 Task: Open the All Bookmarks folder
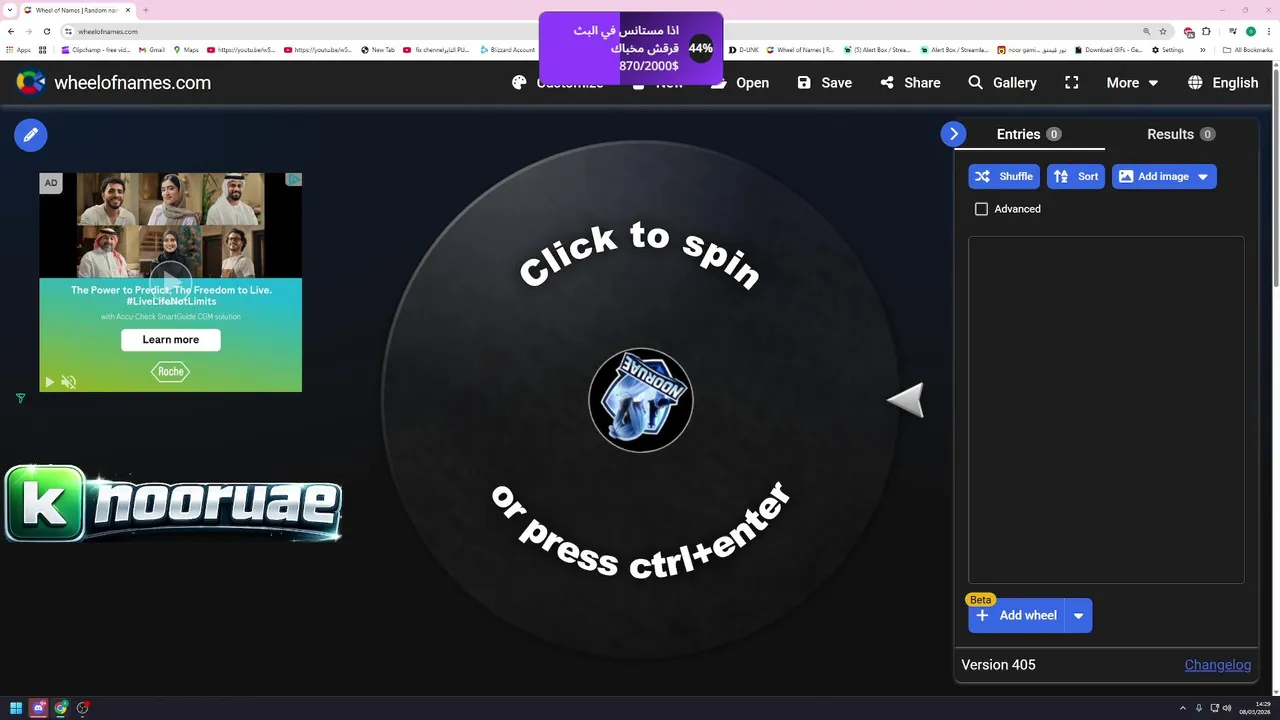[1248, 50]
